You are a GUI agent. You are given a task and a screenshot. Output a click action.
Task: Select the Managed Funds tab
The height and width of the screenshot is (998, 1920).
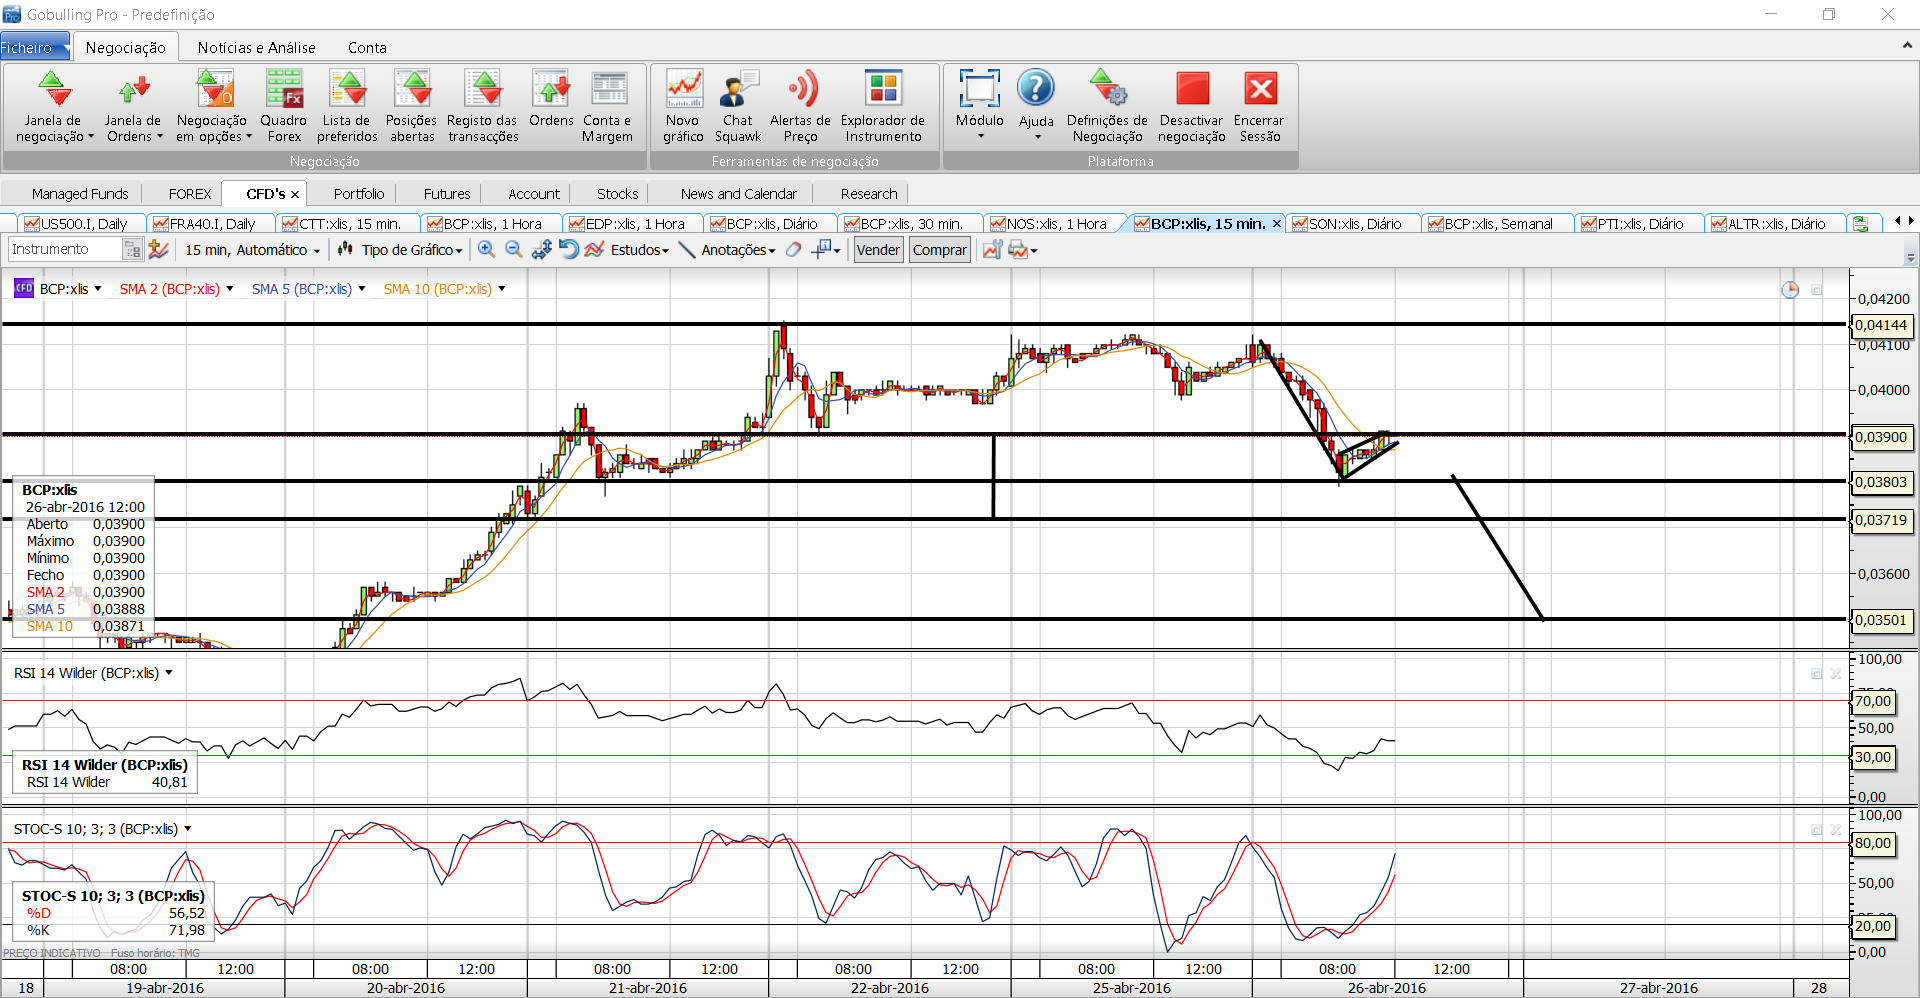(80, 194)
